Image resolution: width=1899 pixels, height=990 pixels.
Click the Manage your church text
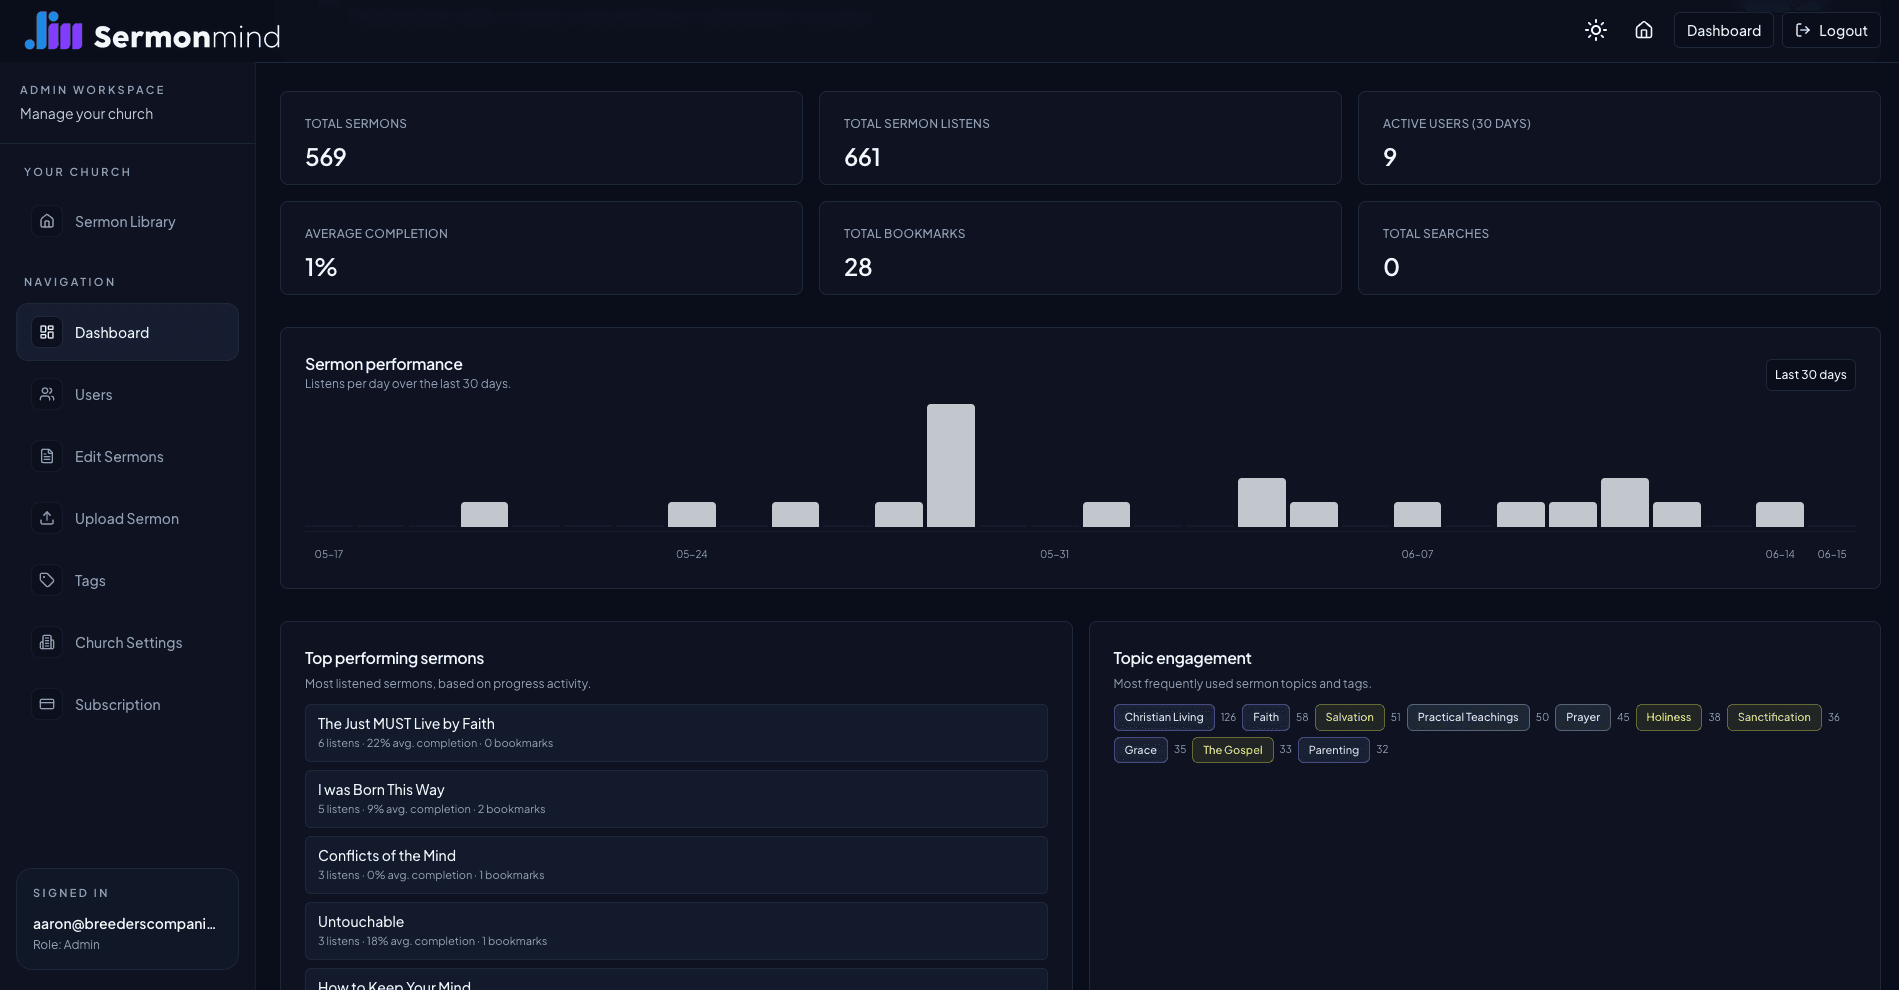point(86,114)
